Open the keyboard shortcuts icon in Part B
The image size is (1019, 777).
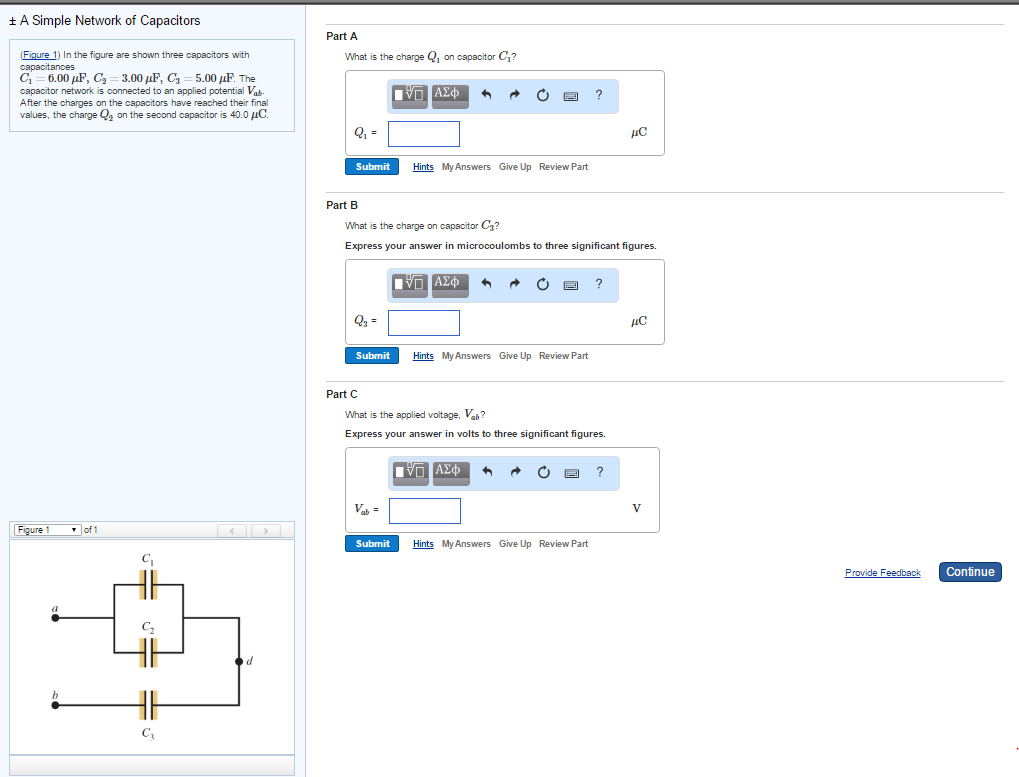(x=569, y=284)
